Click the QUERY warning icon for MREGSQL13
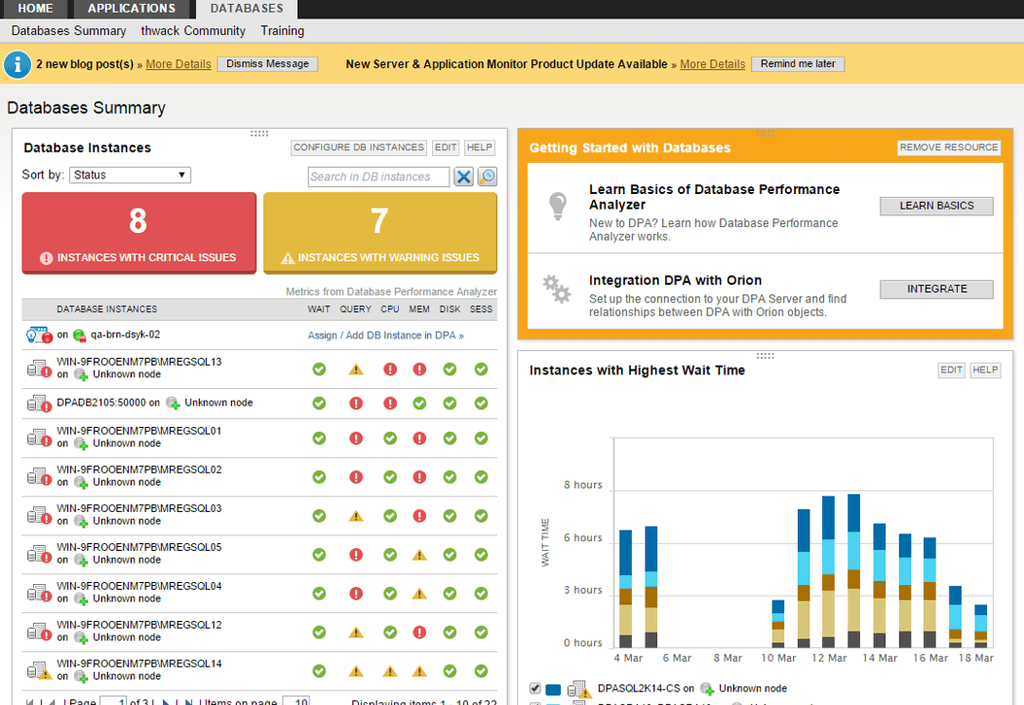Screen dimensions: 1024x705 [x=356, y=369]
